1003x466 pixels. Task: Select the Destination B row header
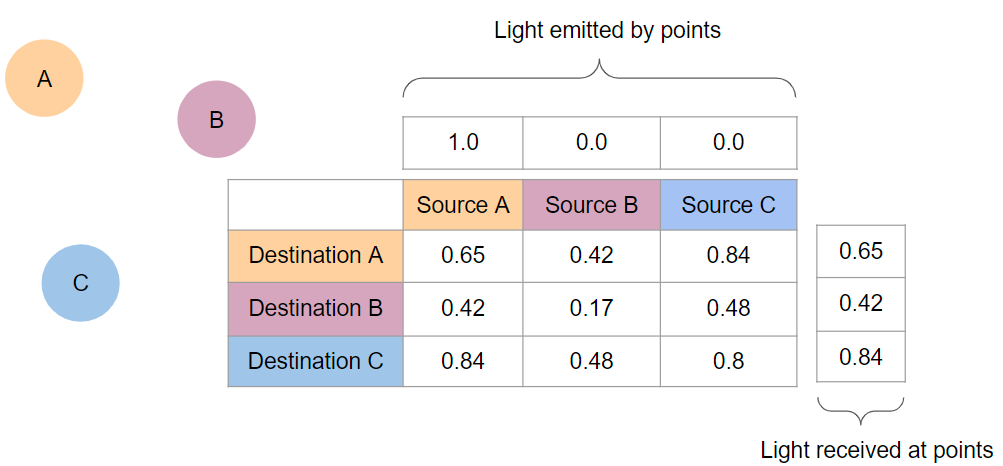(315, 308)
